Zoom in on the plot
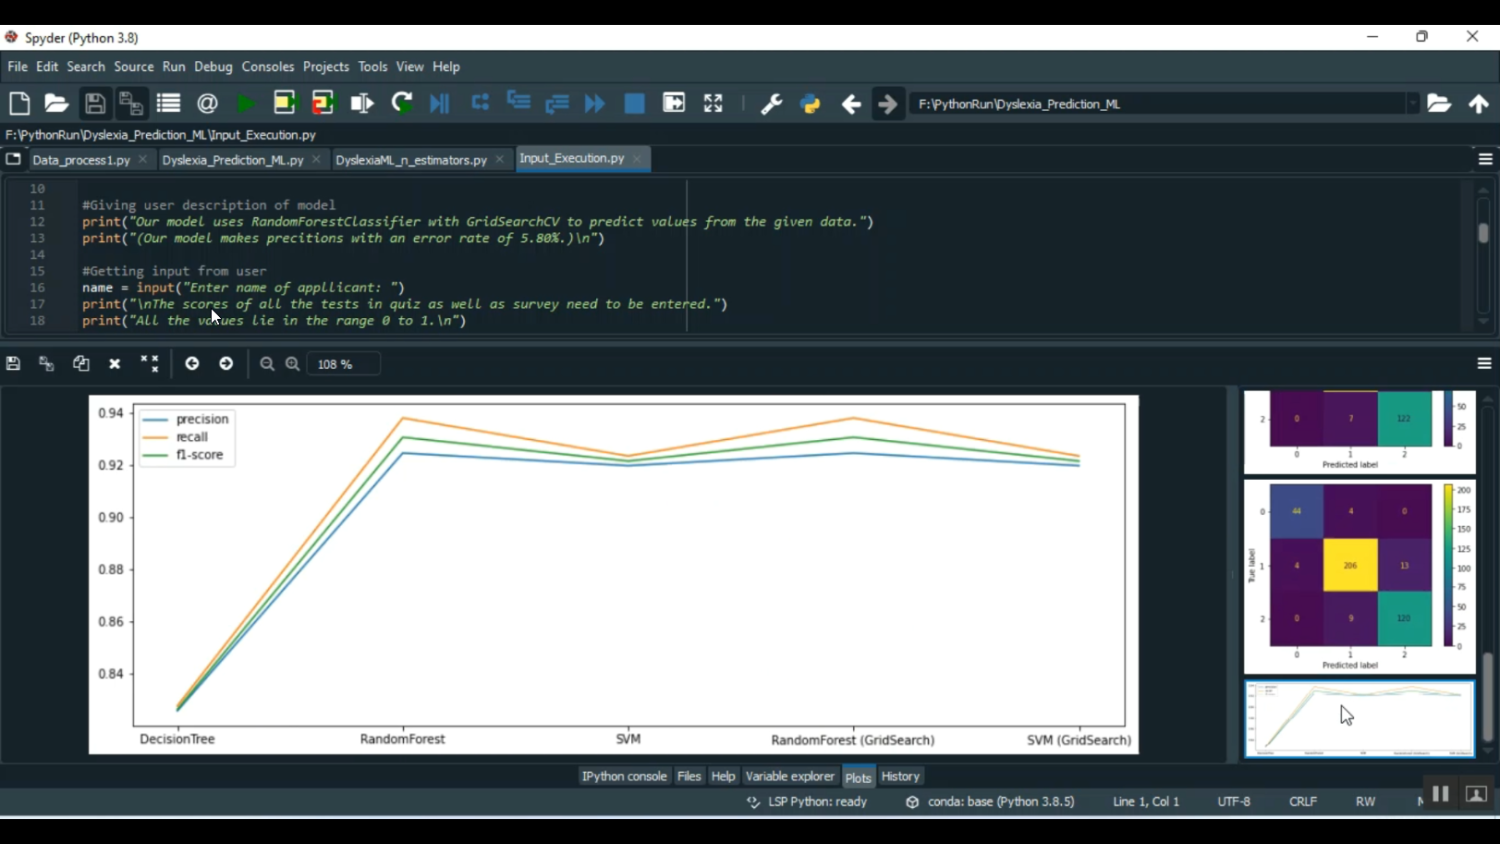The height and width of the screenshot is (844, 1500). tap(293, 364)
